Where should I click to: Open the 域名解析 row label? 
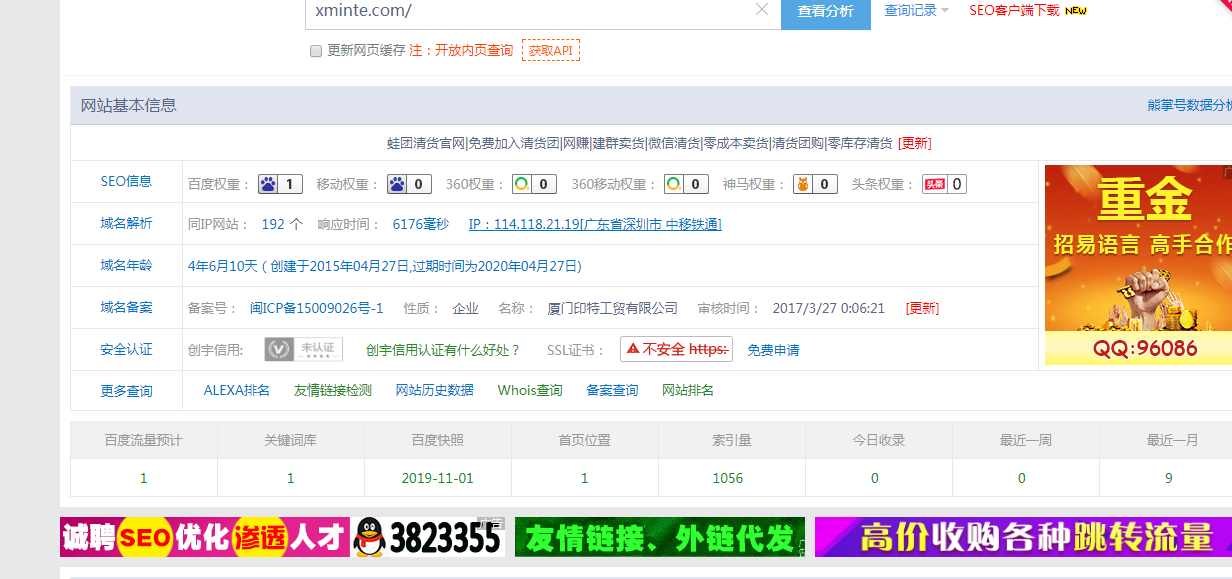[127, 223]
